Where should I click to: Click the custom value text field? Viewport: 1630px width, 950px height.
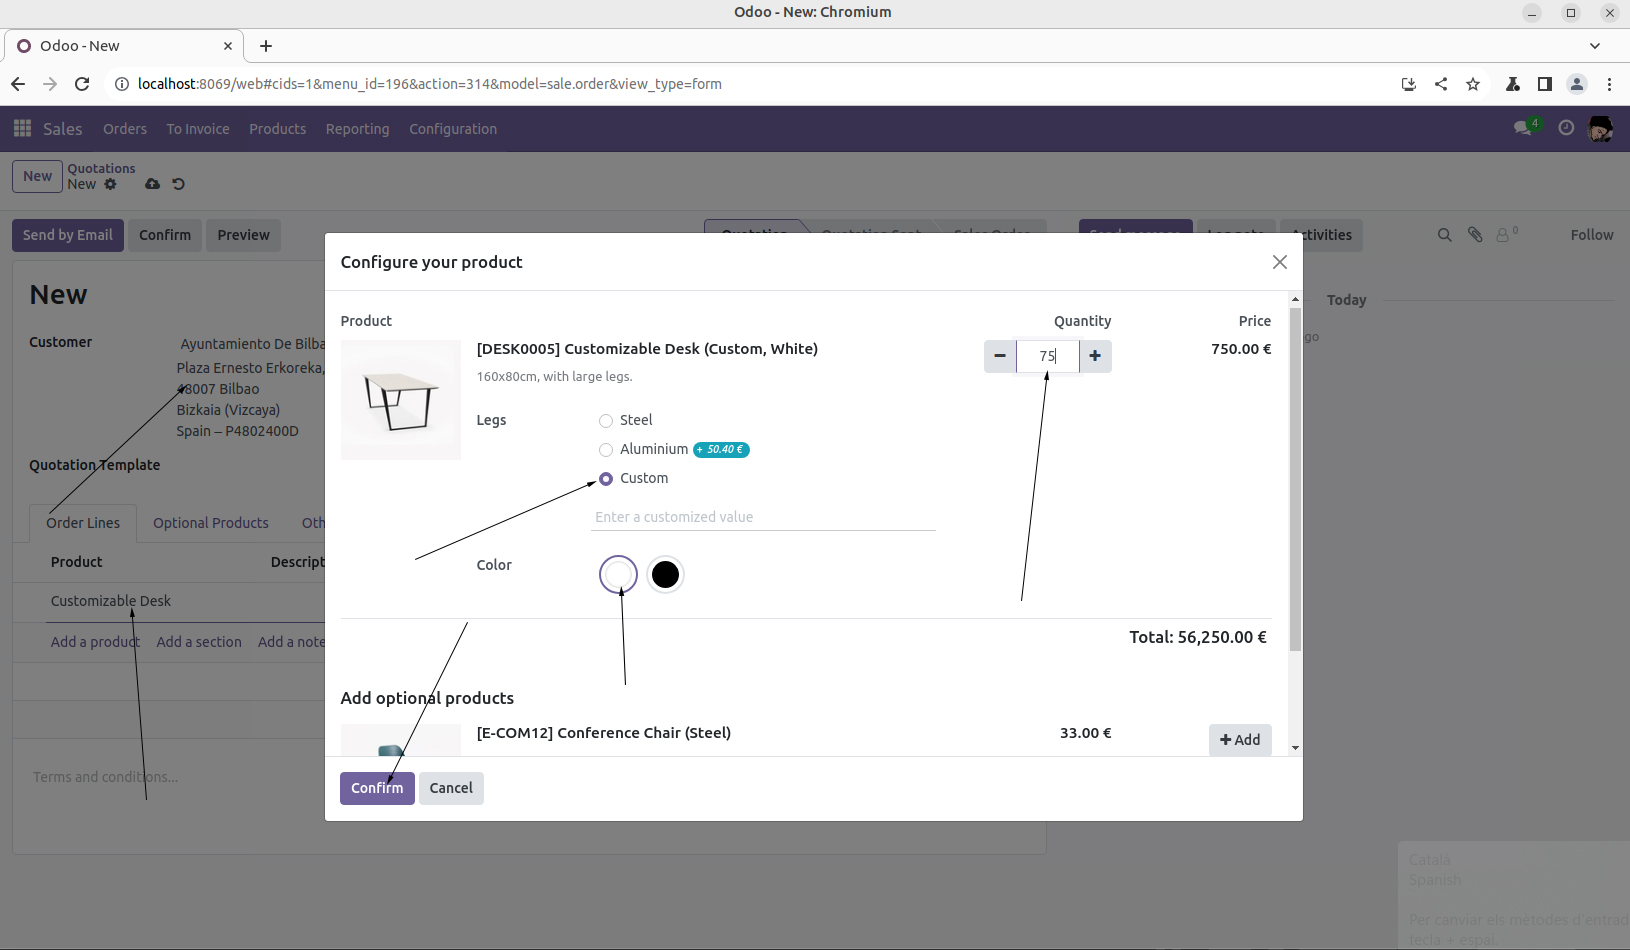[x=763, y=517]
